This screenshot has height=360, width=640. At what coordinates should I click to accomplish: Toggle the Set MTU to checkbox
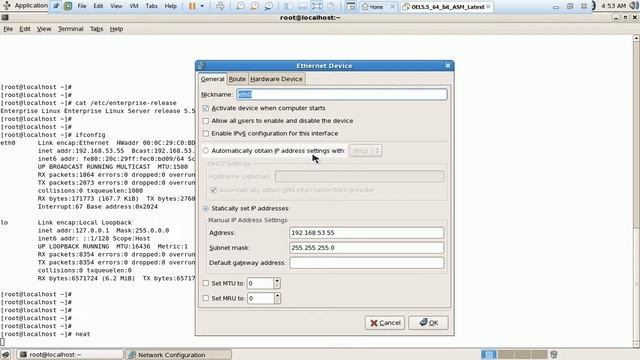coord(206,283)
